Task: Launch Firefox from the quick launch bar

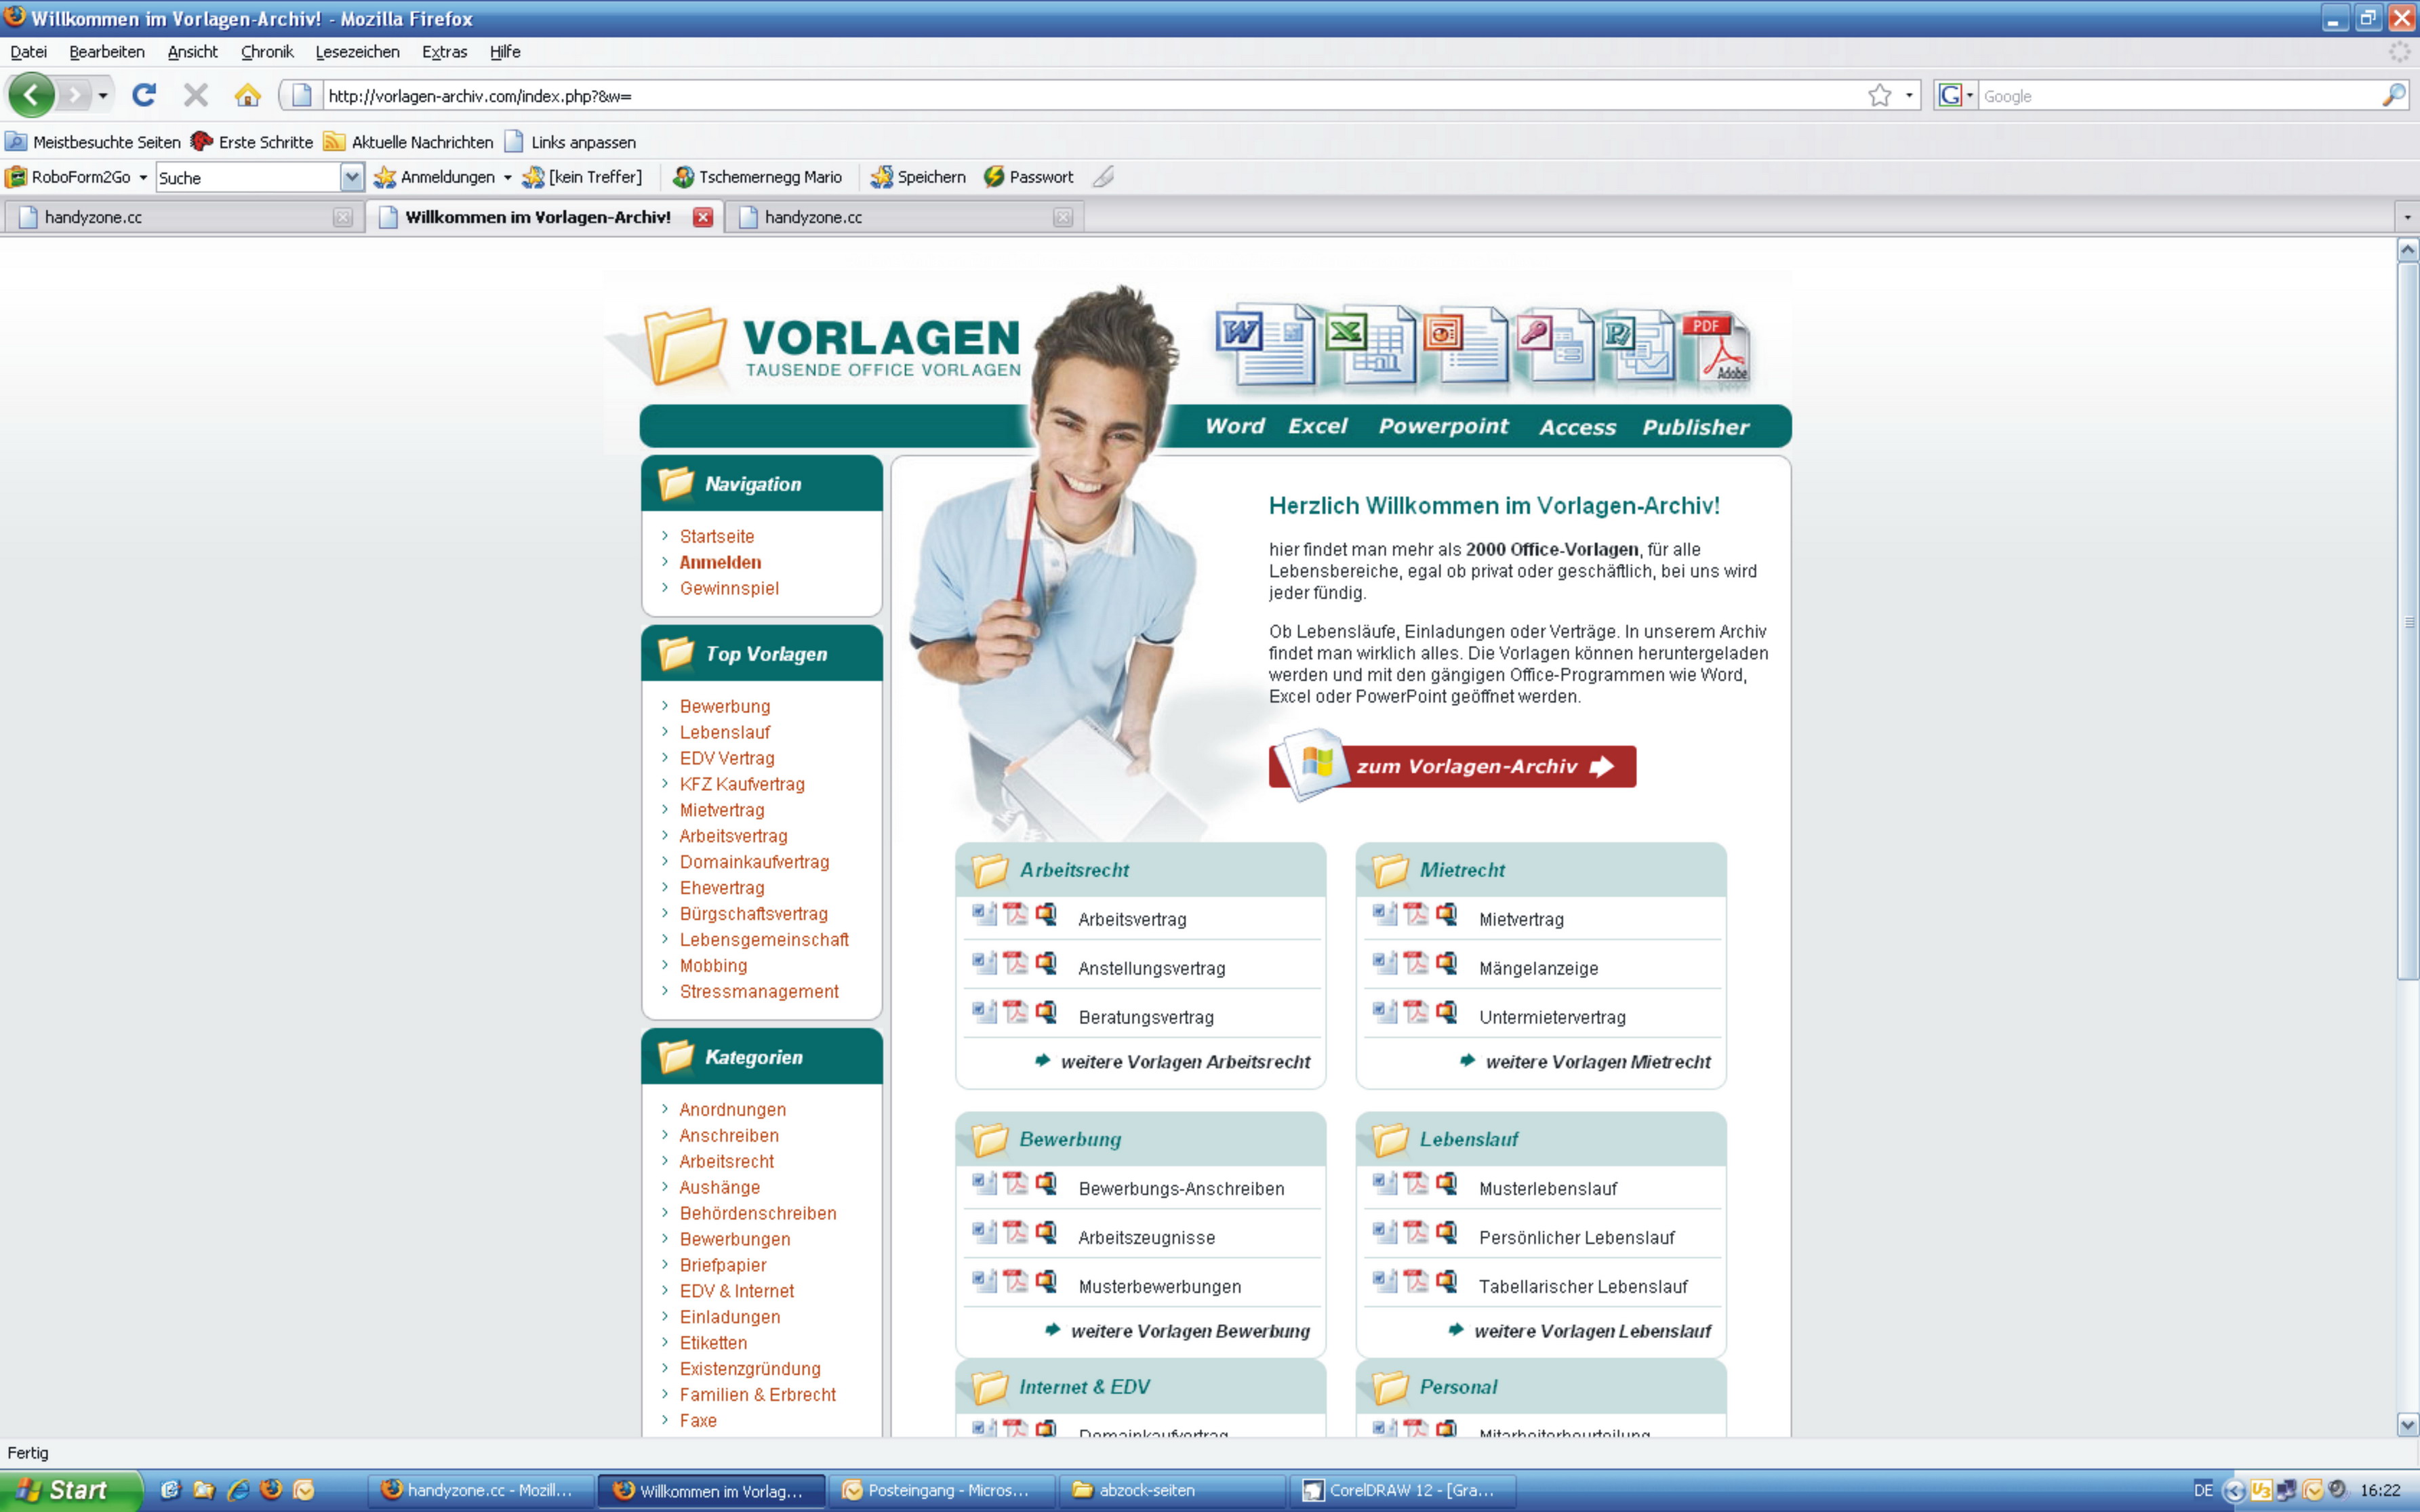Action: pyautogui.click(x=271, y=1490)
